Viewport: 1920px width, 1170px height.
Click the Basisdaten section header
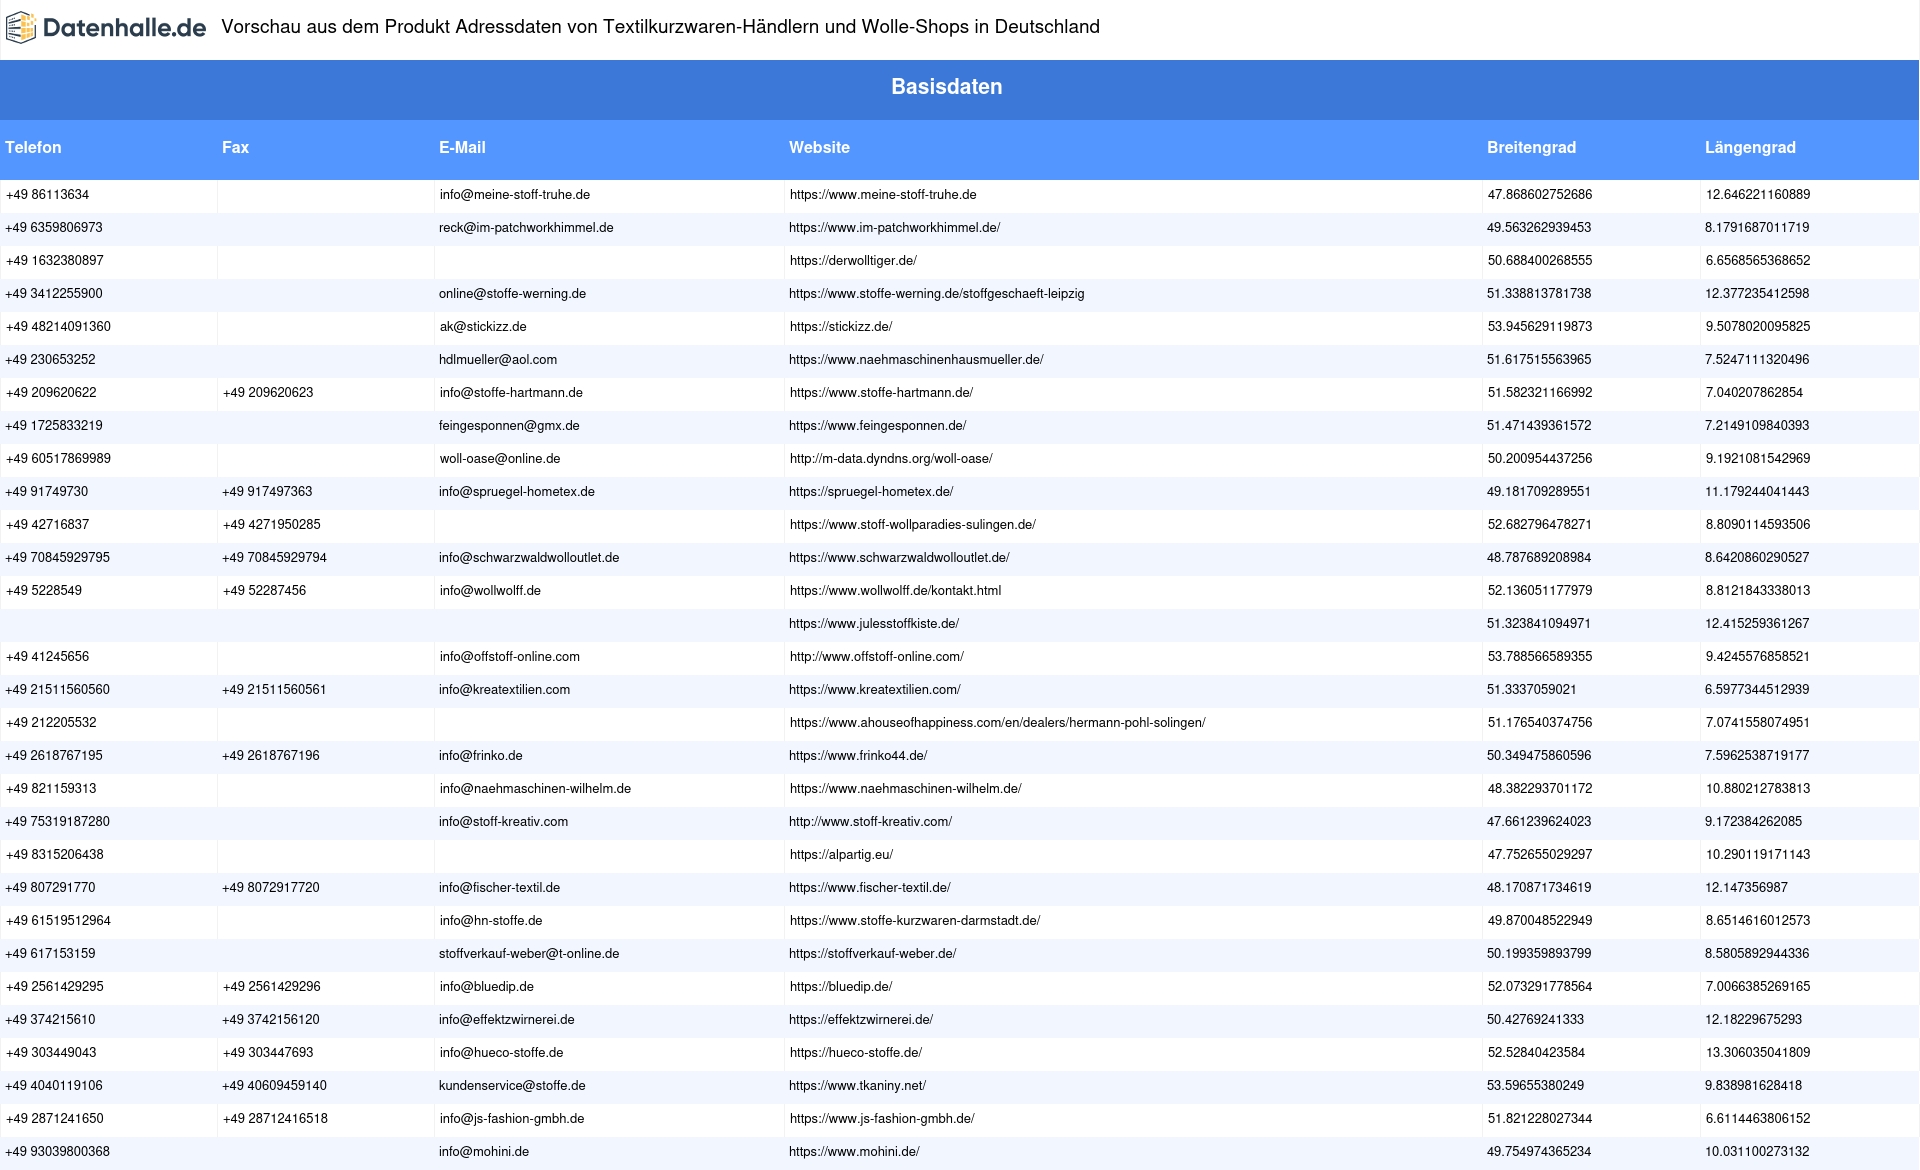[947, 87]
